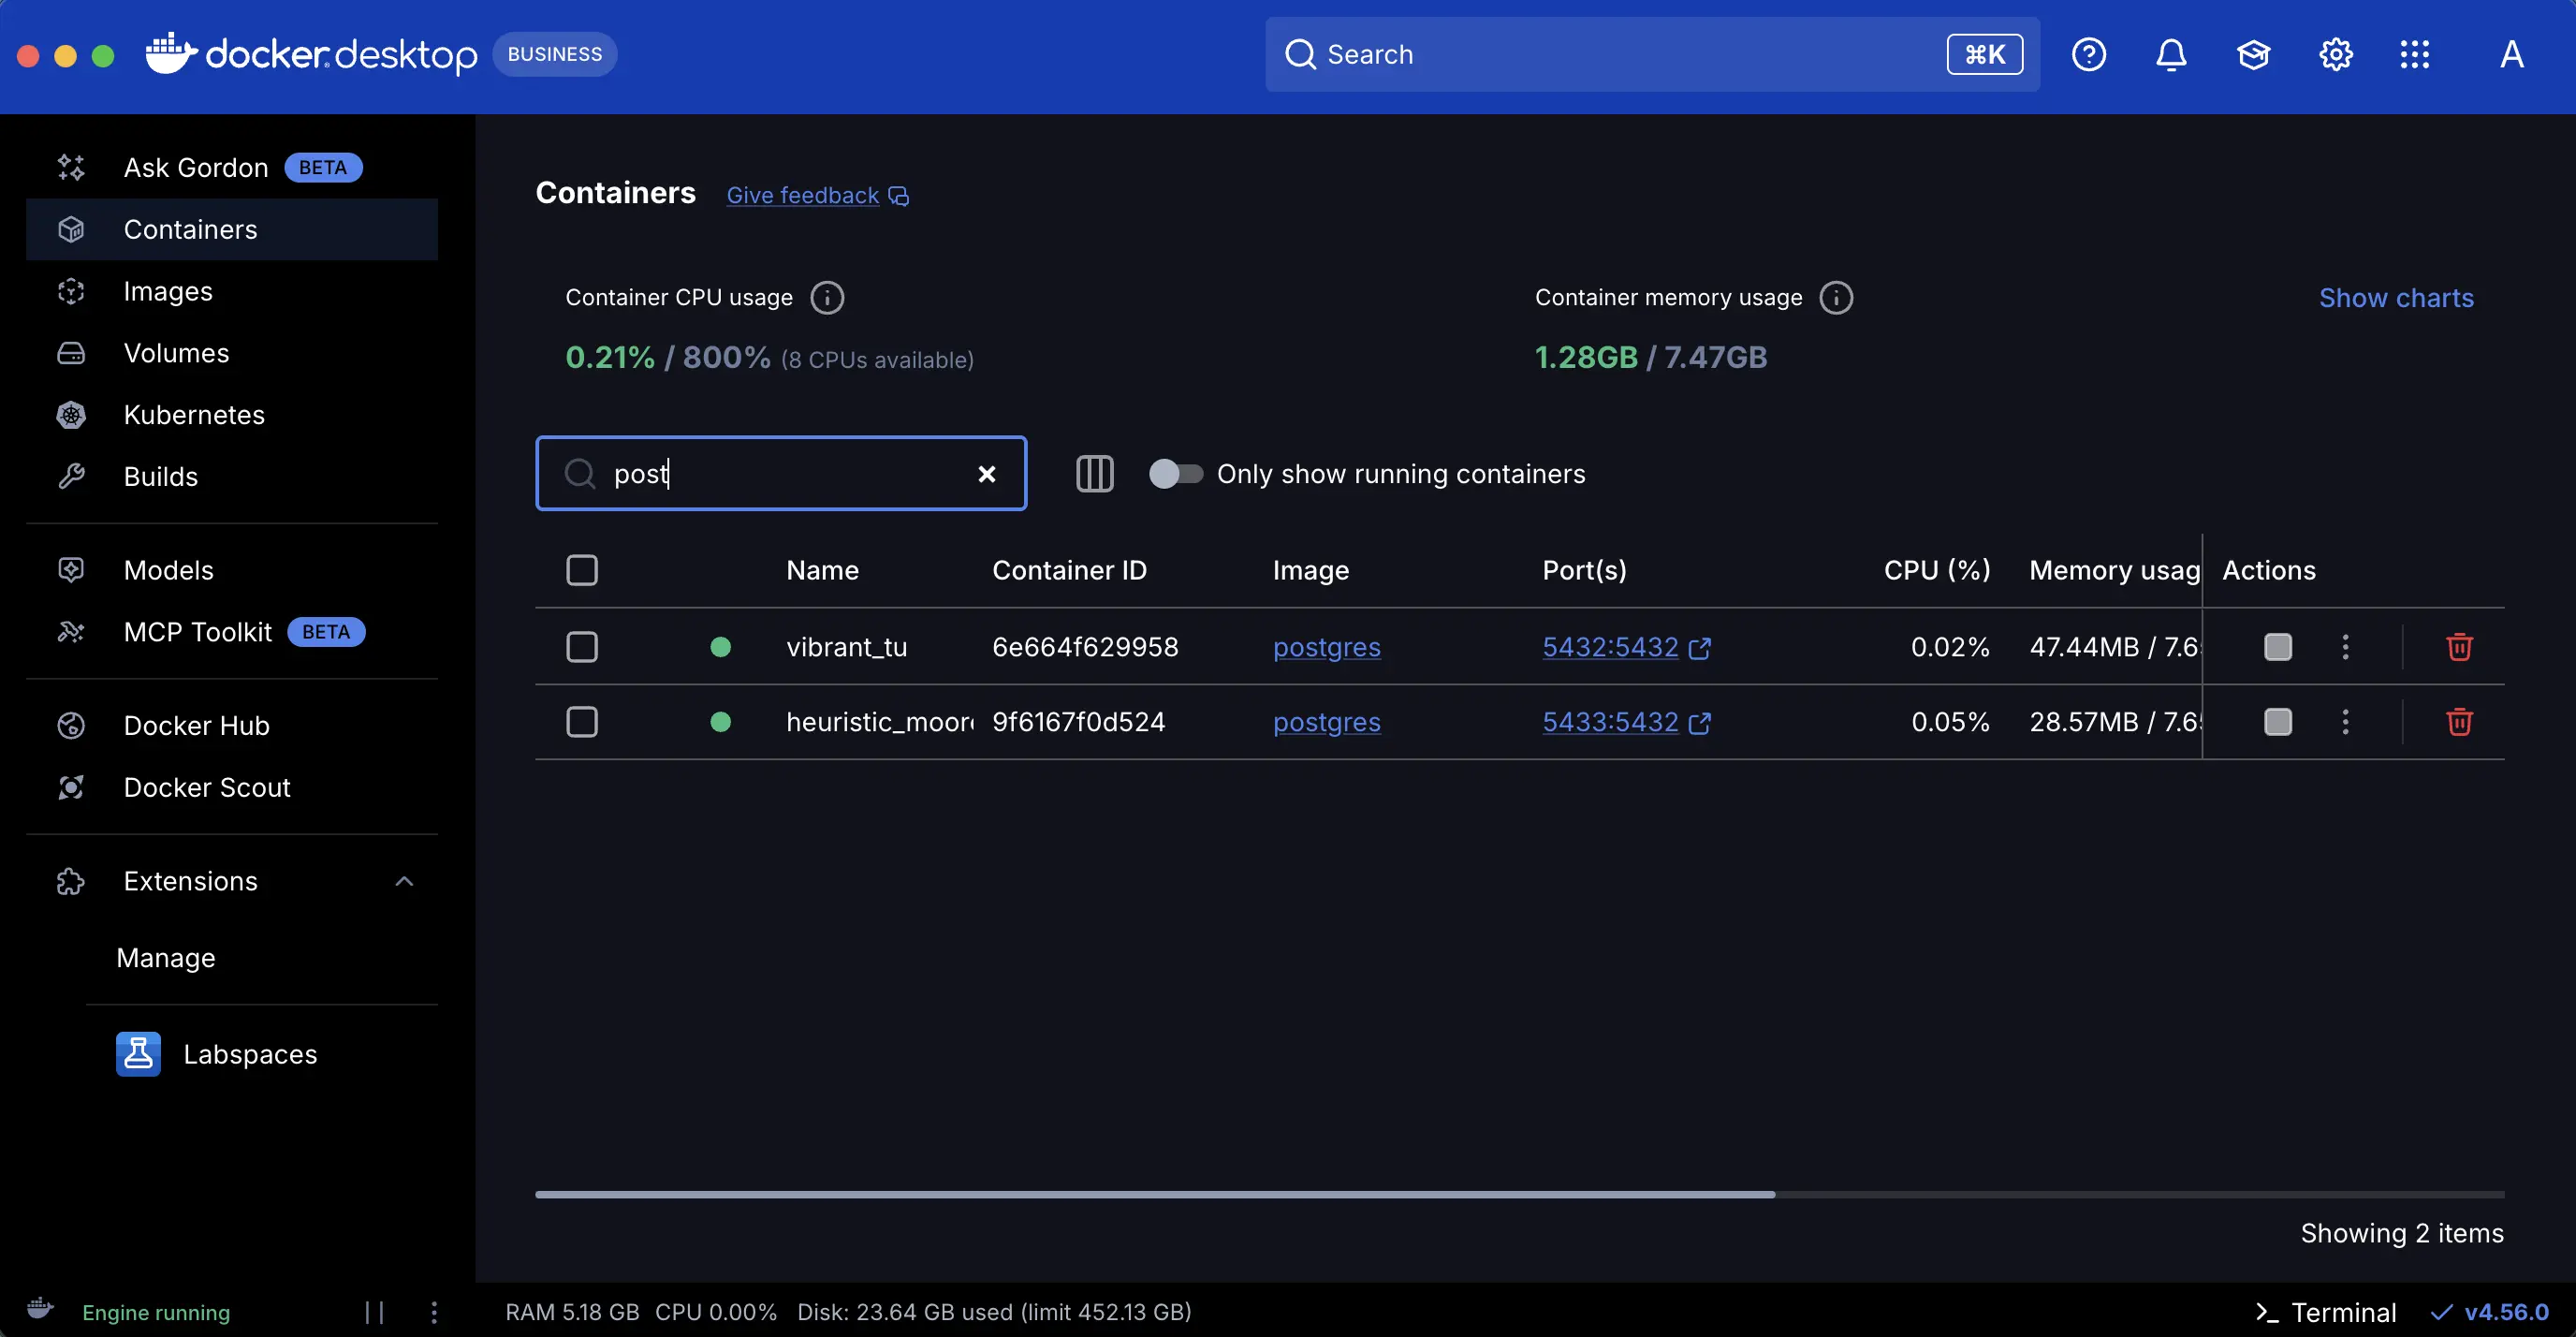The image size is (2576, 1337).
Task: Open the notifications bell
Action: [2170, 54]
